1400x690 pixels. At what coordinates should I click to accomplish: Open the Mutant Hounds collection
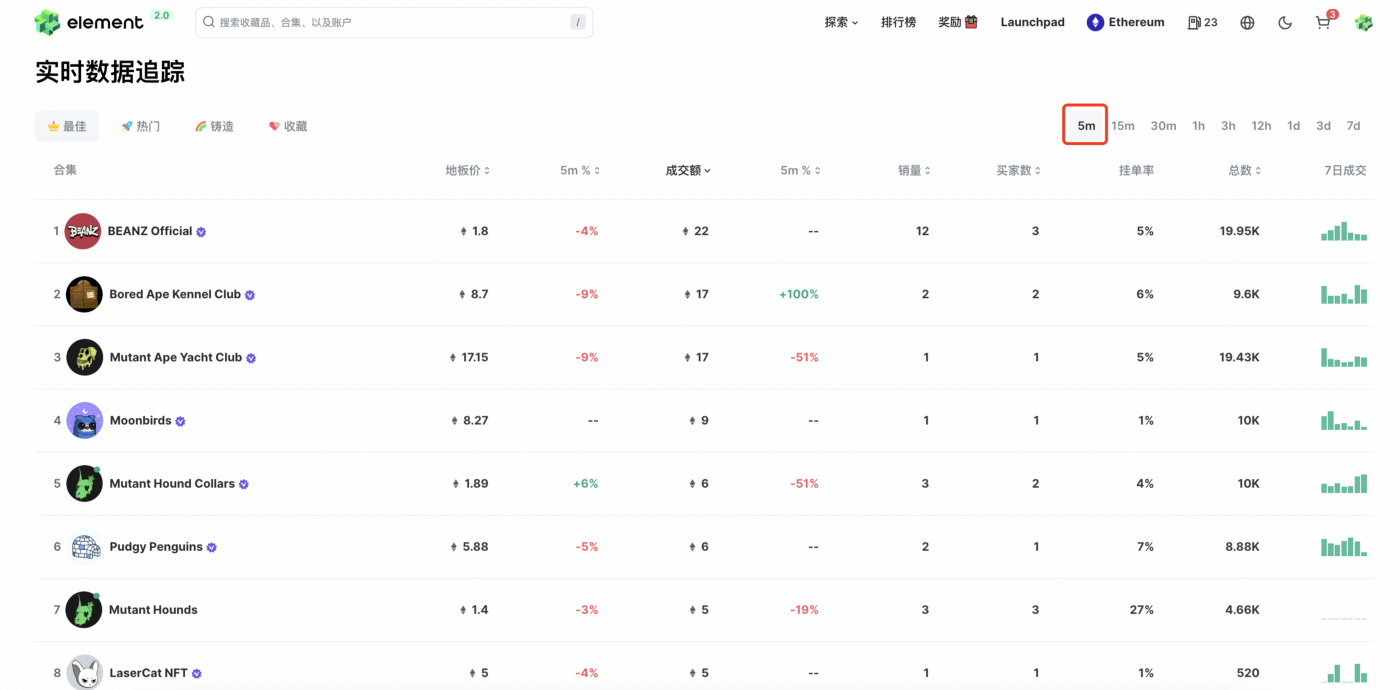[x=153, y=609]
